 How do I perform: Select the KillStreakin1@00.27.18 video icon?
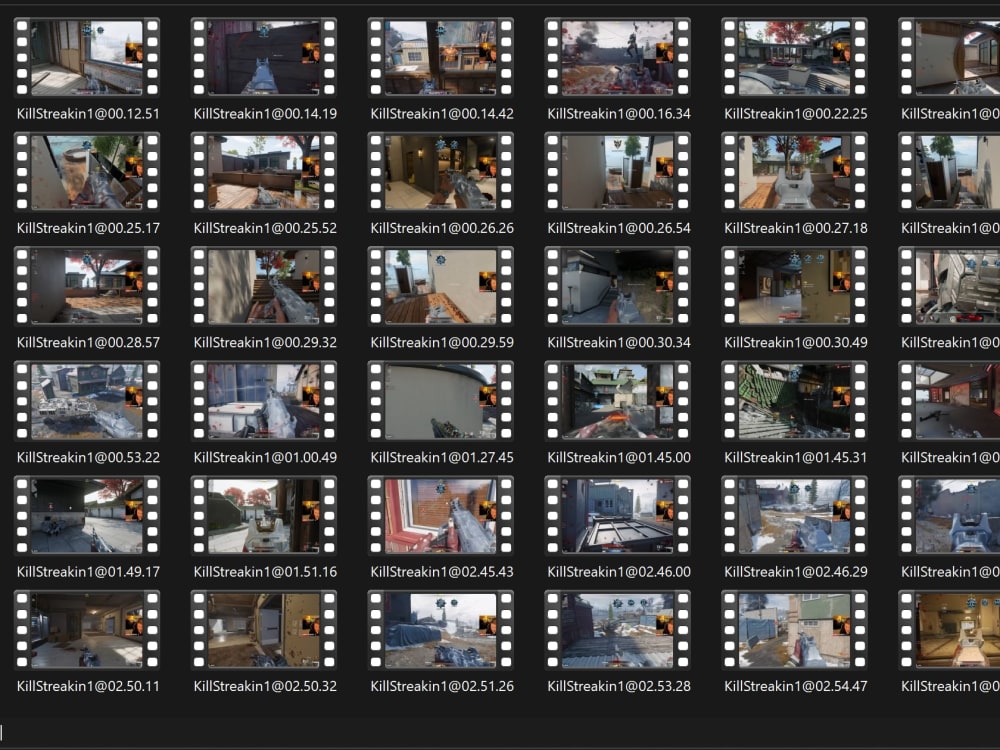795,172
